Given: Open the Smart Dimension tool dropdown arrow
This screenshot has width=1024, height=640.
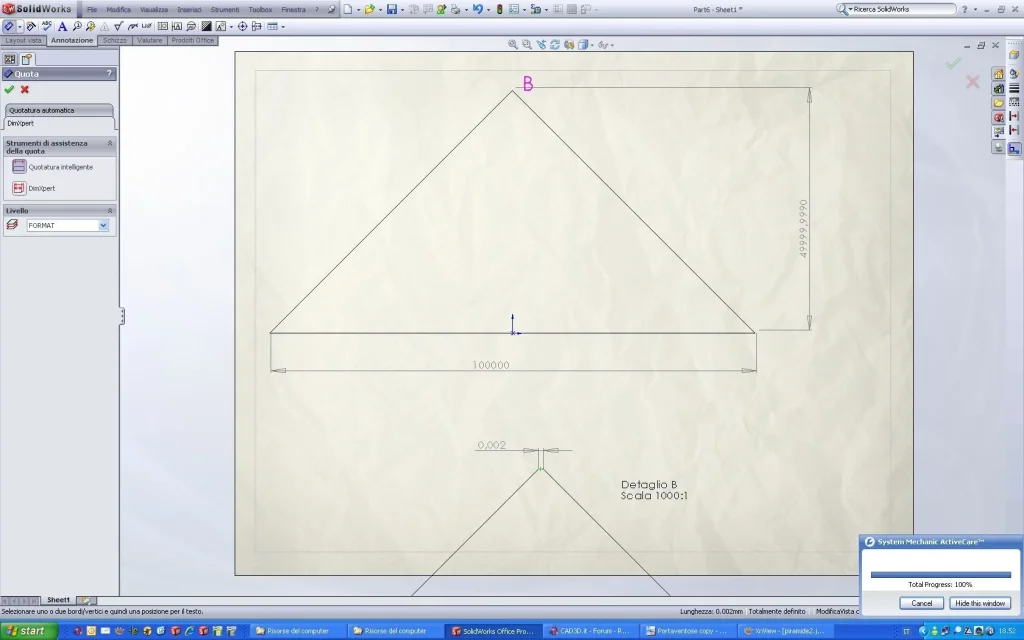Looking at the screenshot, I should [x=20, y=27].
